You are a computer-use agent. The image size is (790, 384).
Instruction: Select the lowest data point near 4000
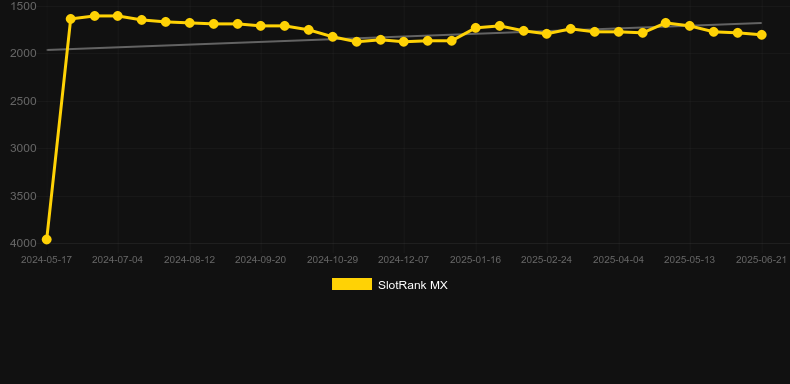click(46, 239)
